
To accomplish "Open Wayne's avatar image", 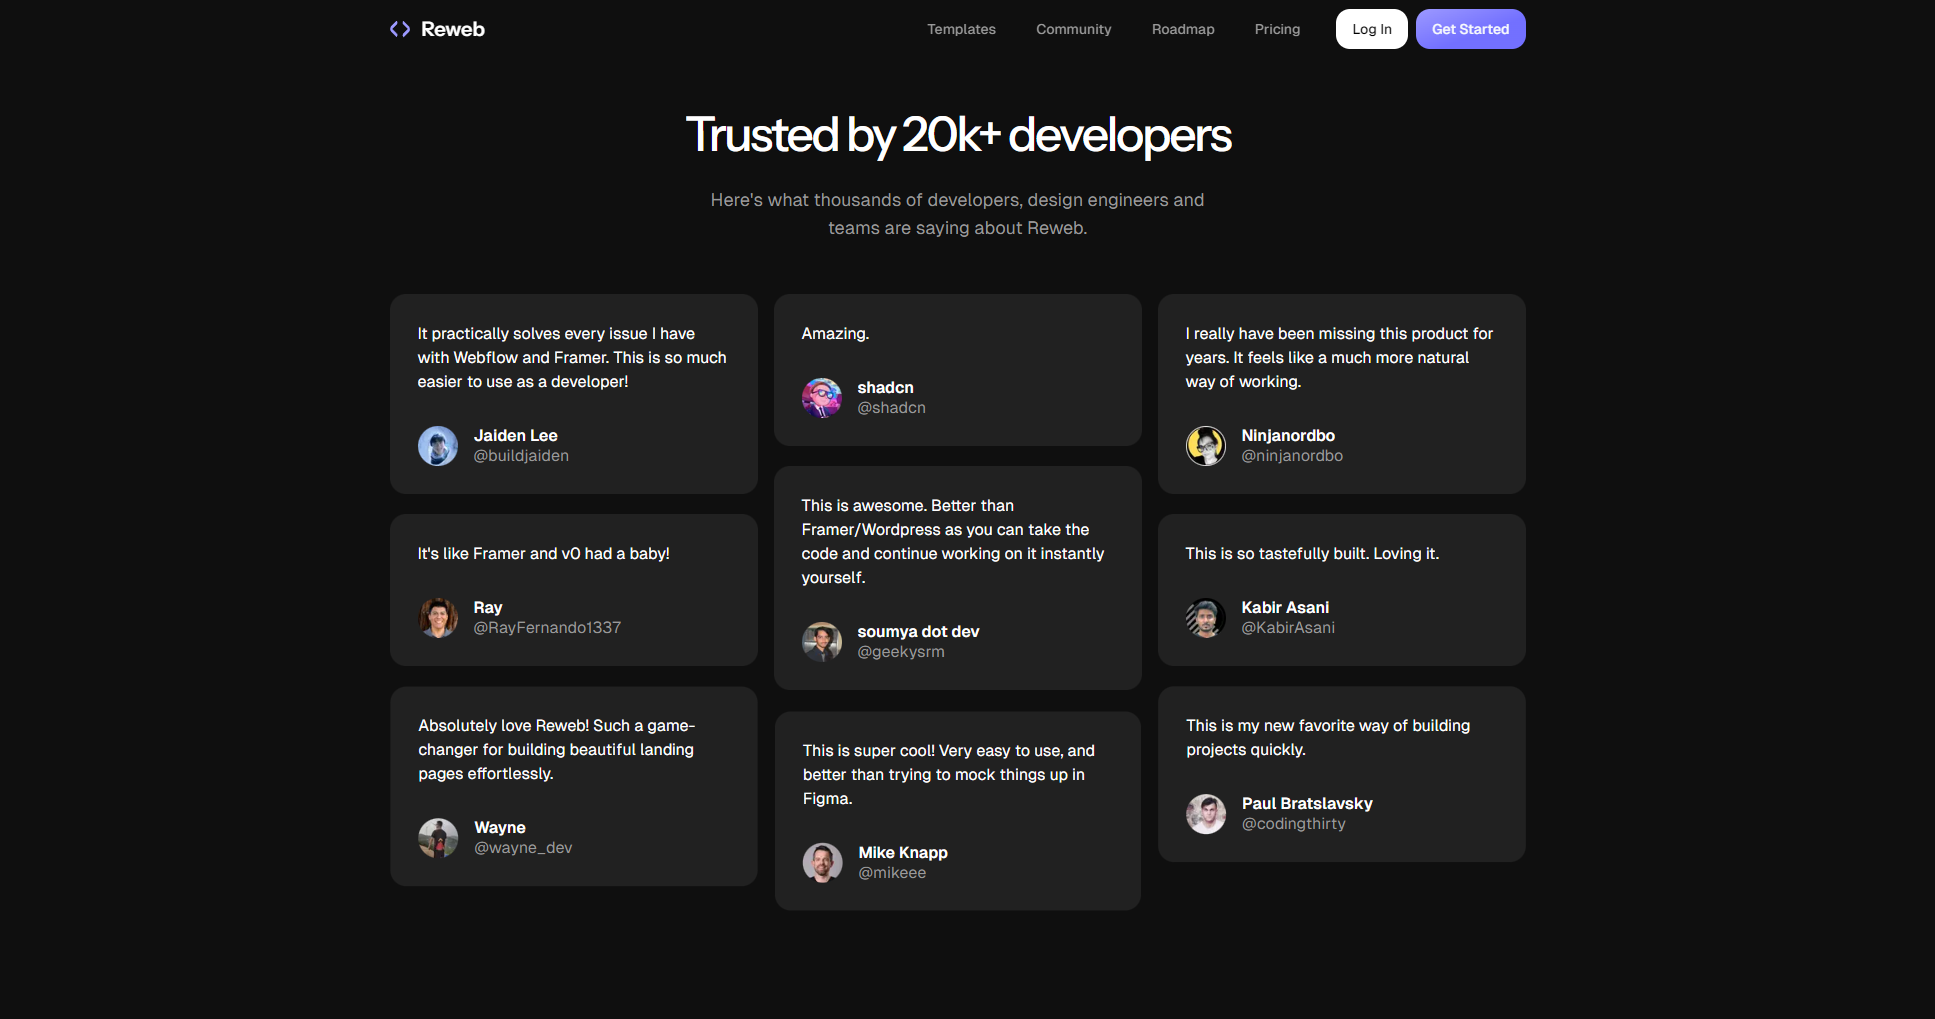I will [x=438, y=838].
